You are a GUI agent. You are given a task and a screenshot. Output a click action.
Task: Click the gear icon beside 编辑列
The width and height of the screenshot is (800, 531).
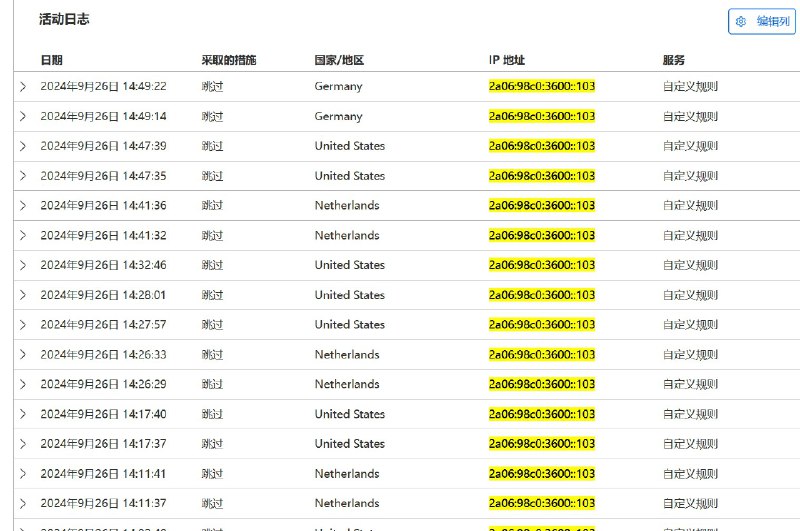pos(741,21)
